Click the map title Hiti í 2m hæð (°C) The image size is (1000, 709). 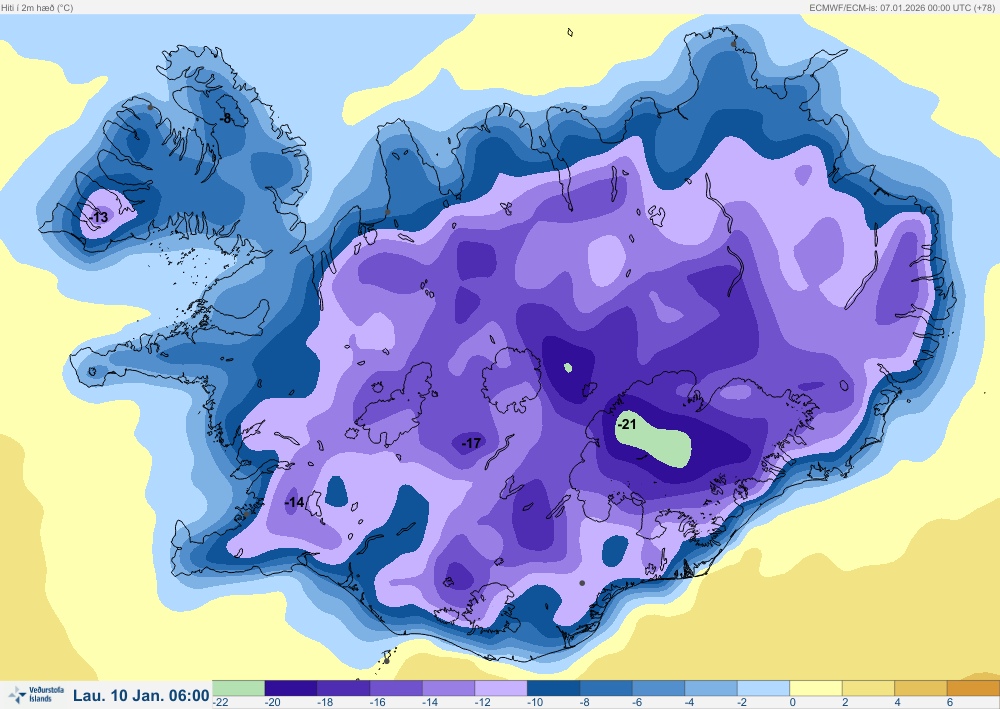37,8
